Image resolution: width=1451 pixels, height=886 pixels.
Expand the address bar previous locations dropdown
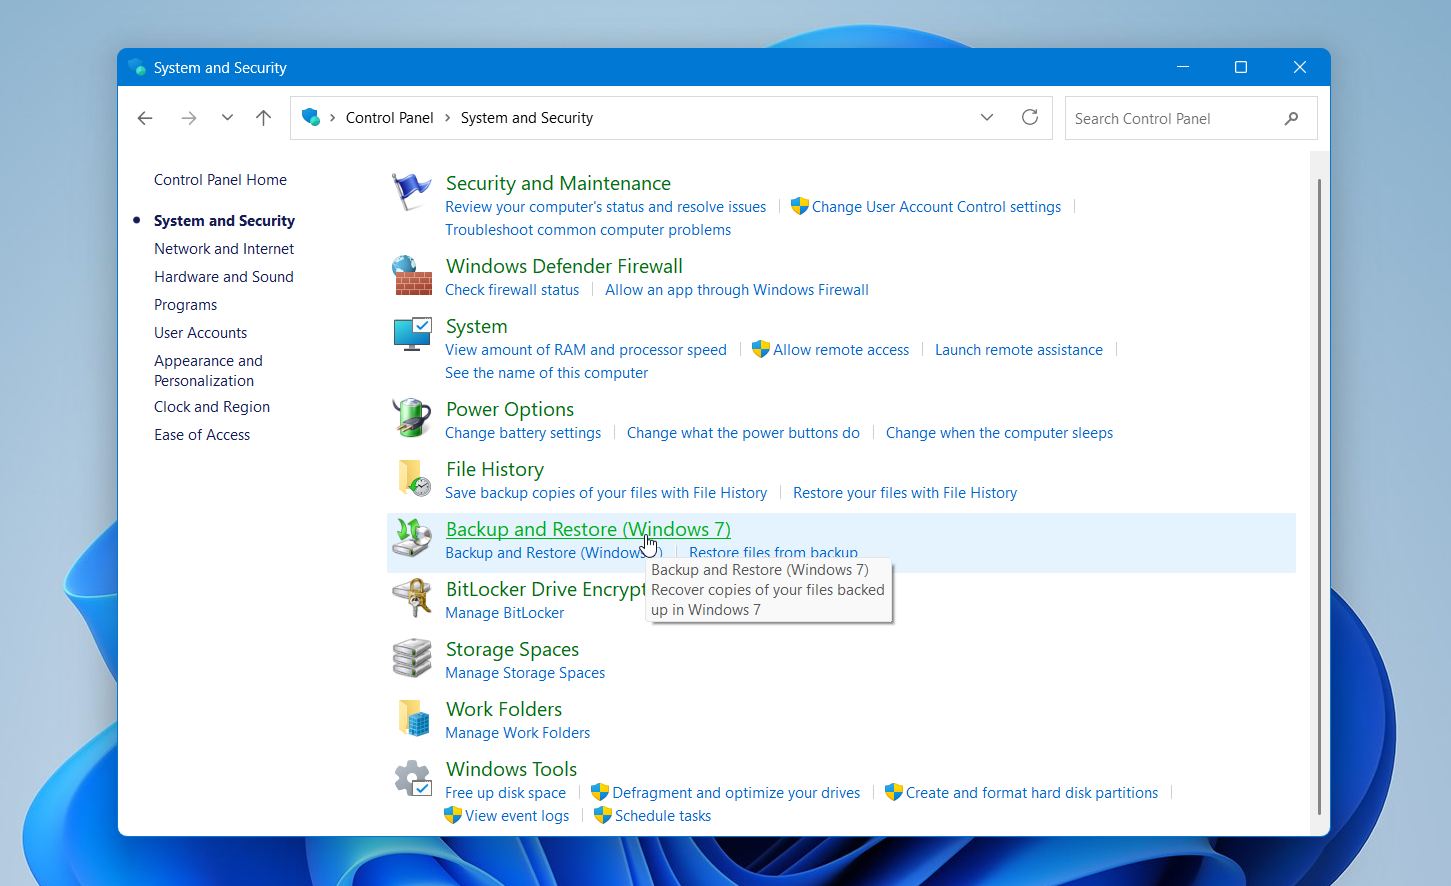pyautogui.click(x=987, y=117)
